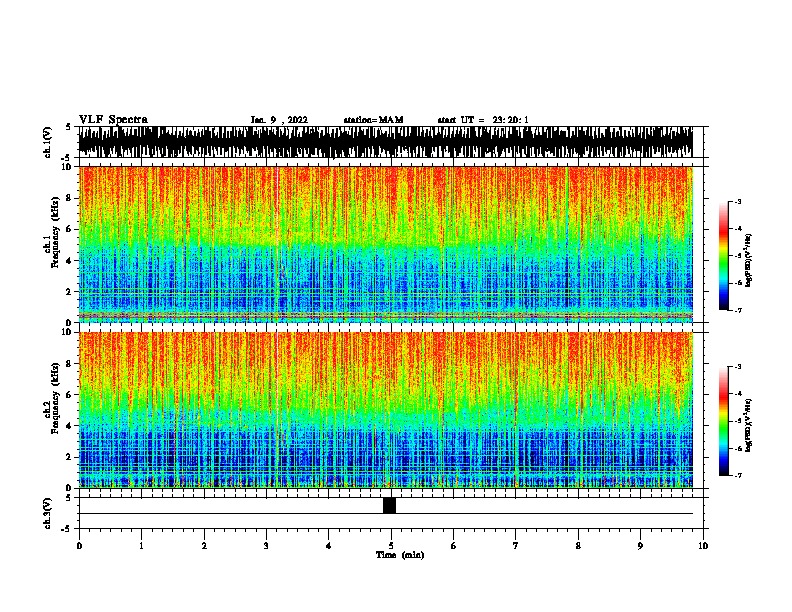Click the "7" tick on the time axis
Screen dimensions: 792x612
pos(516,546)
